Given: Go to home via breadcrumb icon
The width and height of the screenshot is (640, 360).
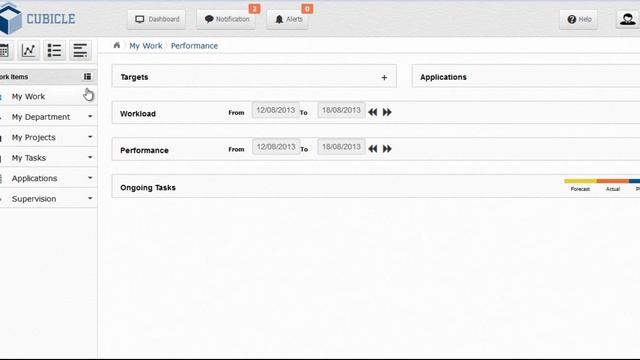Looking at the screenshot, I should 117,45.
